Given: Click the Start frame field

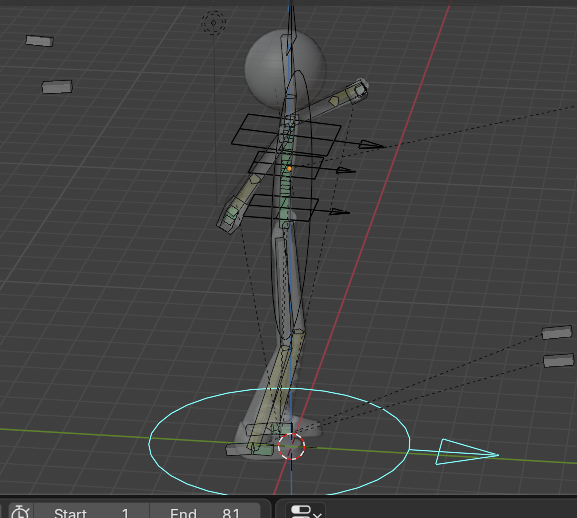Looking at the screenshot, I should (91, 512).
